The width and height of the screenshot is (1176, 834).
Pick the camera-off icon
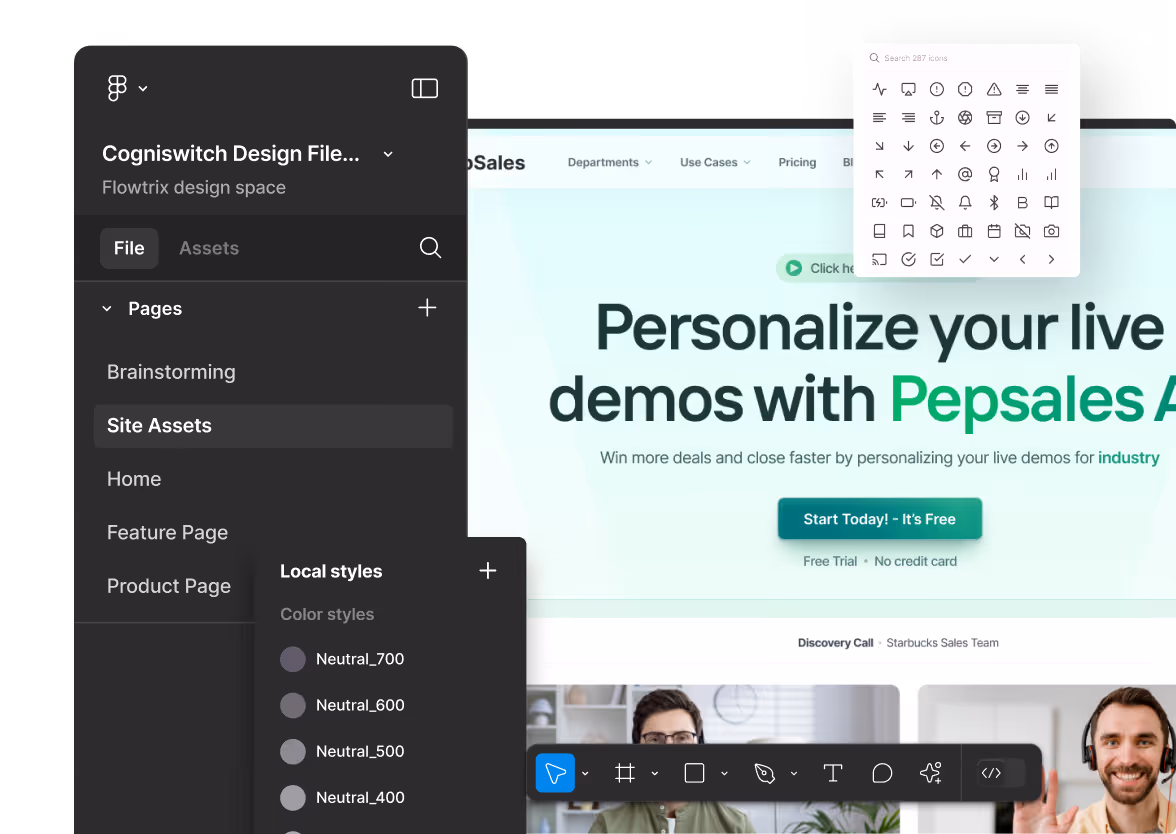[x=1022, y=231]
